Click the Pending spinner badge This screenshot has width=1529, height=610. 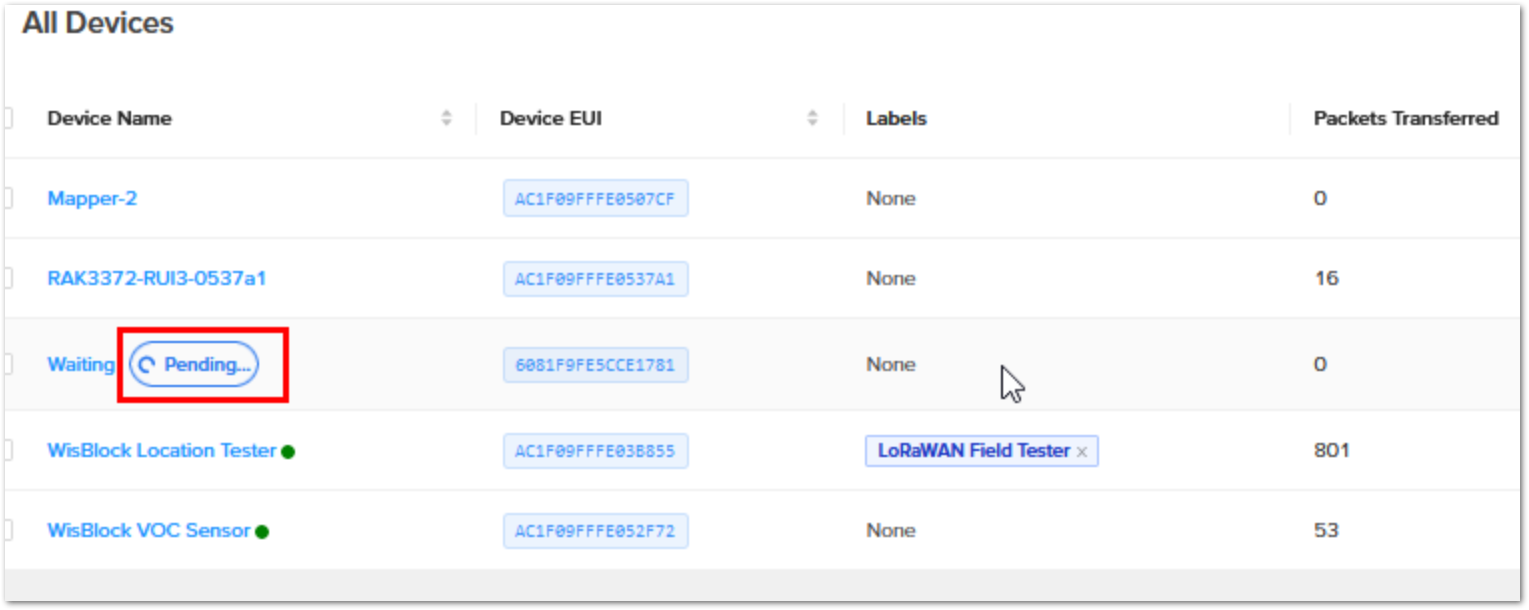(194, 365)
